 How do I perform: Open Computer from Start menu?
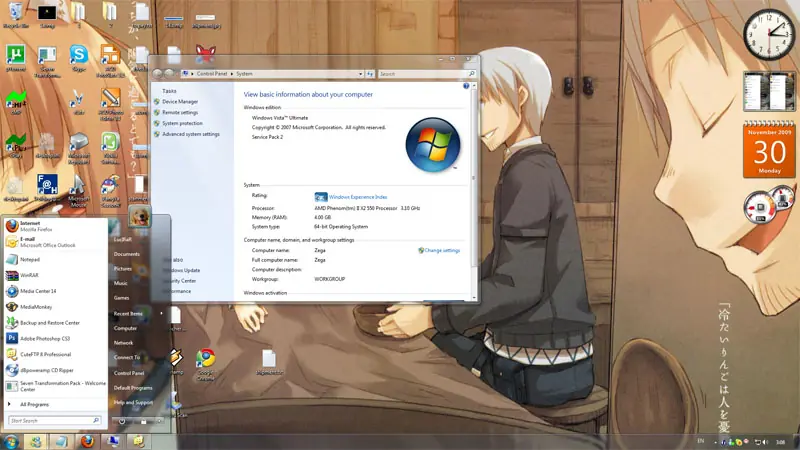click(x=125, y=329)
